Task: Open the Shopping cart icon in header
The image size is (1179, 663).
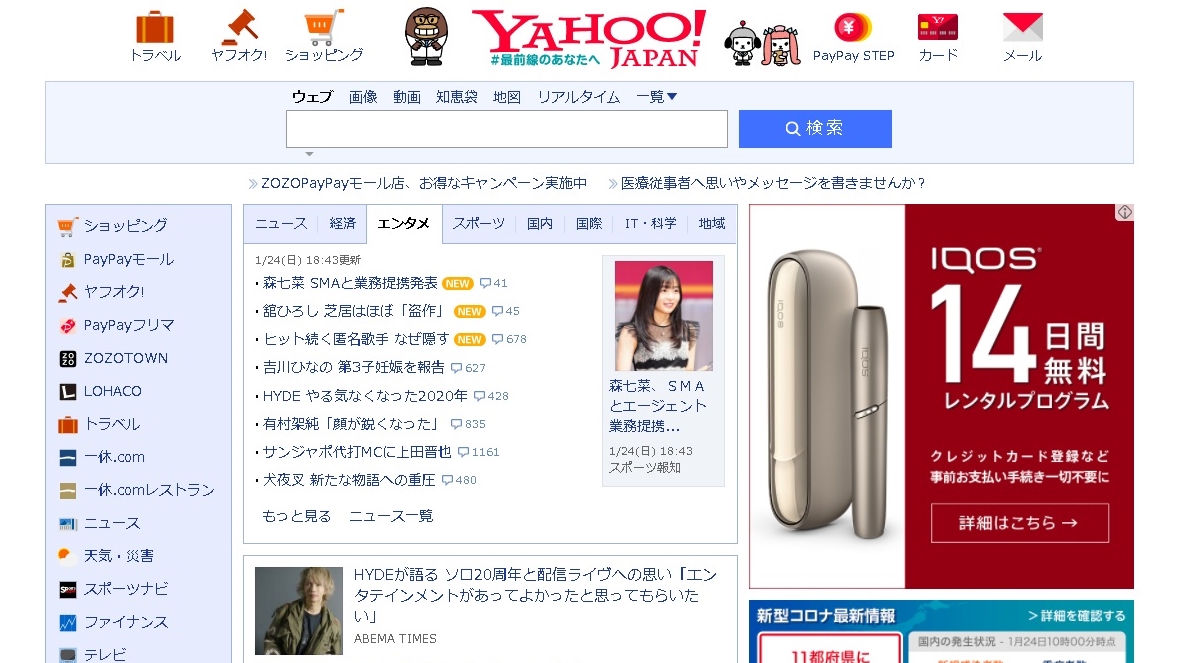Action: (x=323, y=27)
